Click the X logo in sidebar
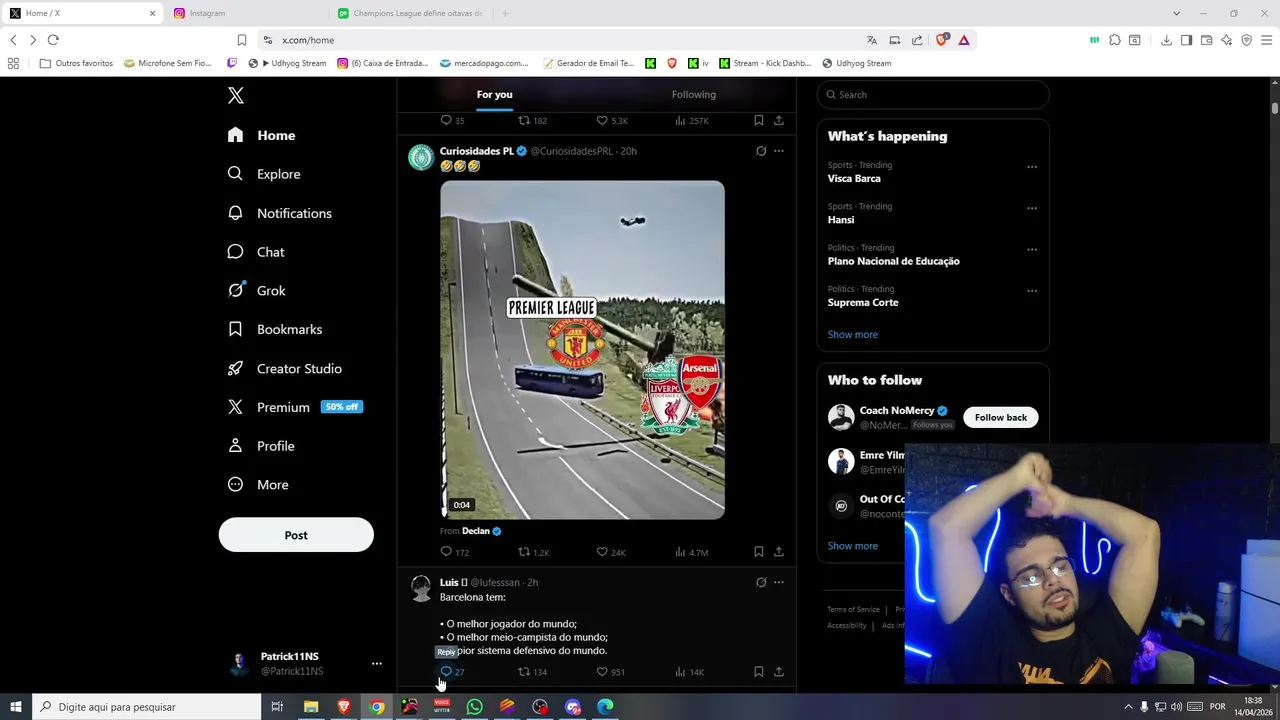This screenshot has height=720, width=1280. pyautogui.click(x=236, y=96)
